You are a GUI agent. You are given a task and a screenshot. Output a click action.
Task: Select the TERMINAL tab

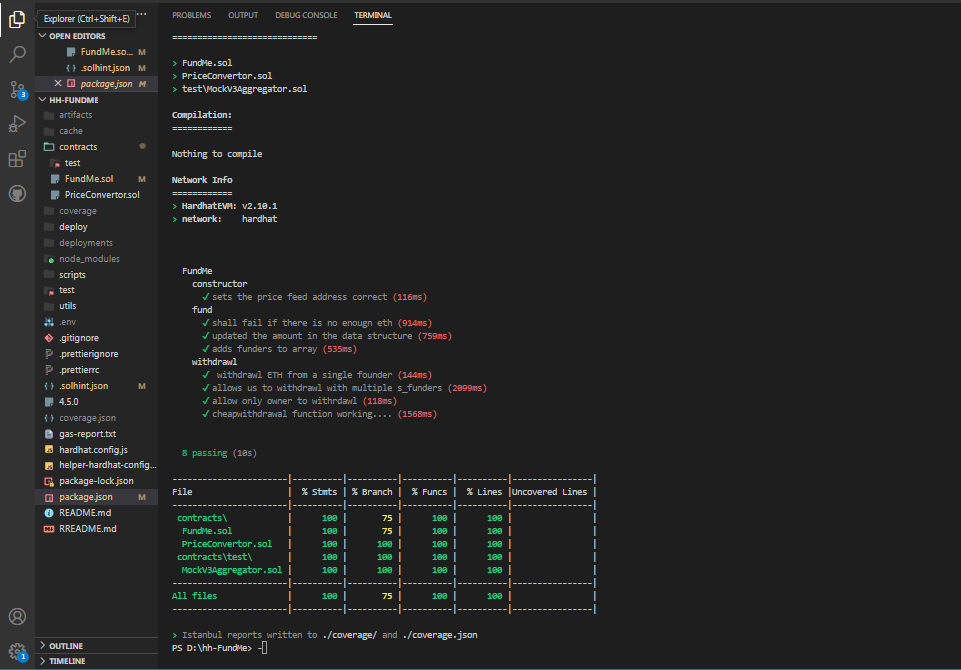tap(373, 15)
